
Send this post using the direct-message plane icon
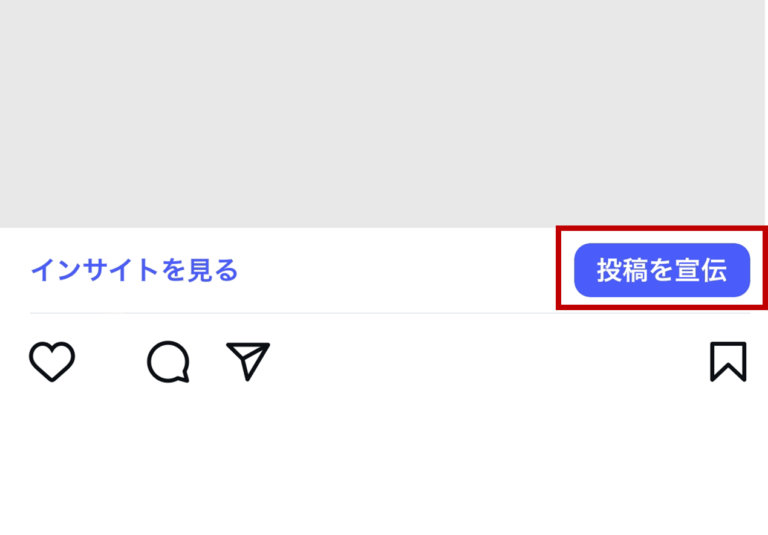coord(248,362)
